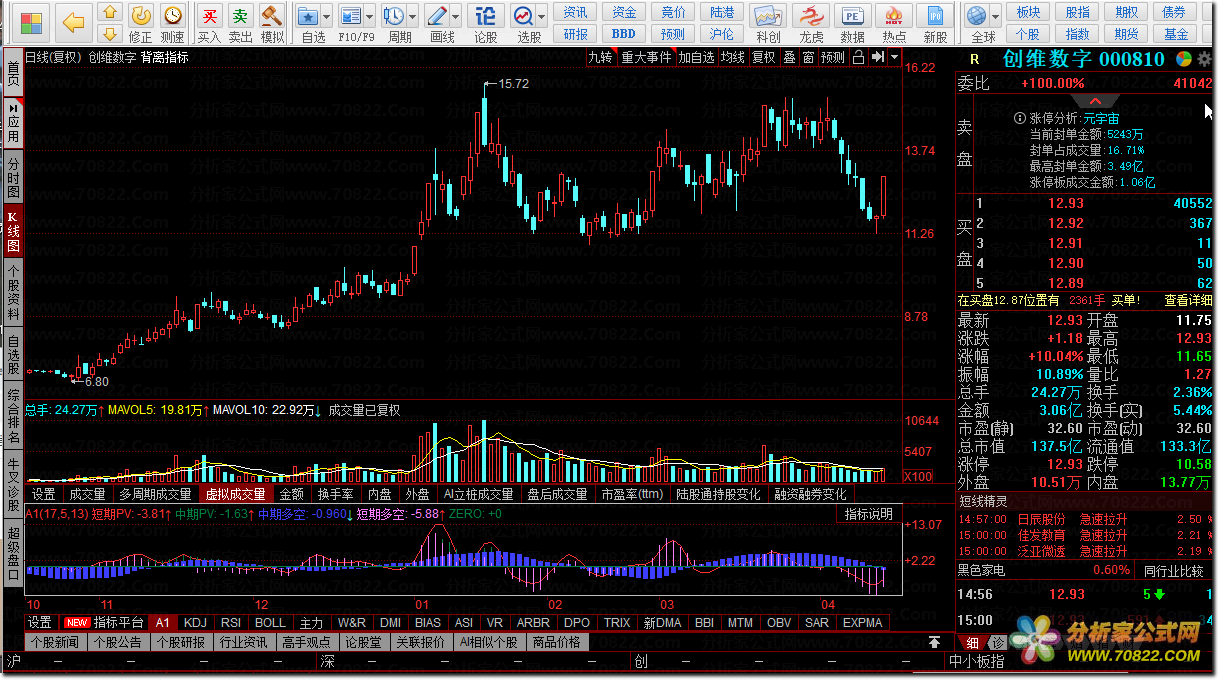
Task: Click the skip-to-end arrow on chart toolbar
Action: [x=878, y=57]
